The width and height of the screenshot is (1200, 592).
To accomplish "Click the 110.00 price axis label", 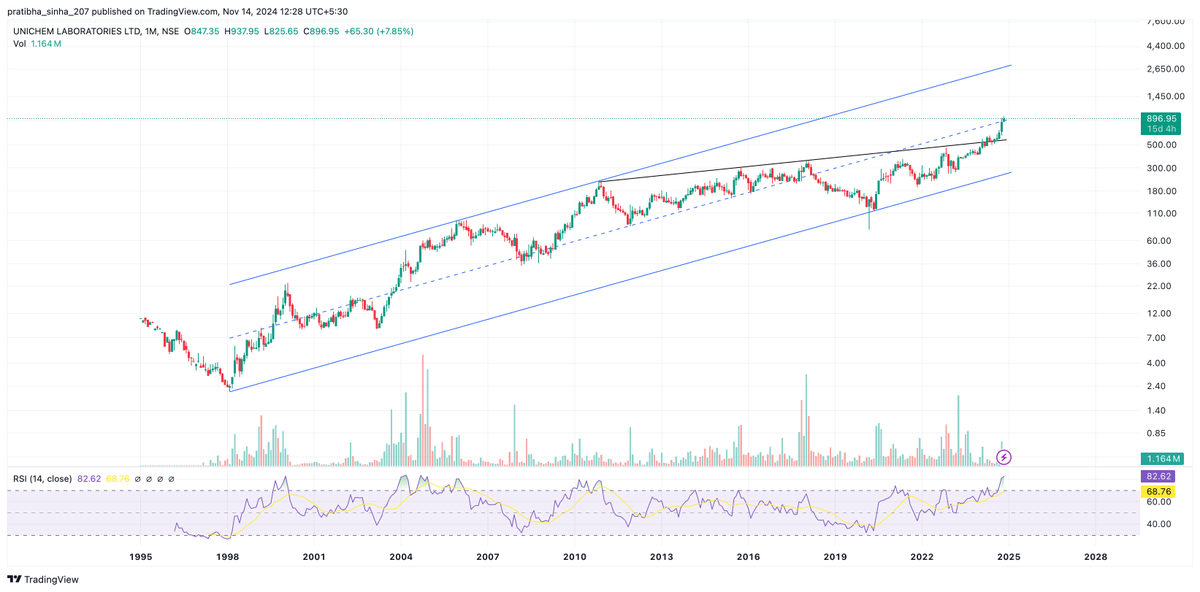I will [x=1161, y=214].
